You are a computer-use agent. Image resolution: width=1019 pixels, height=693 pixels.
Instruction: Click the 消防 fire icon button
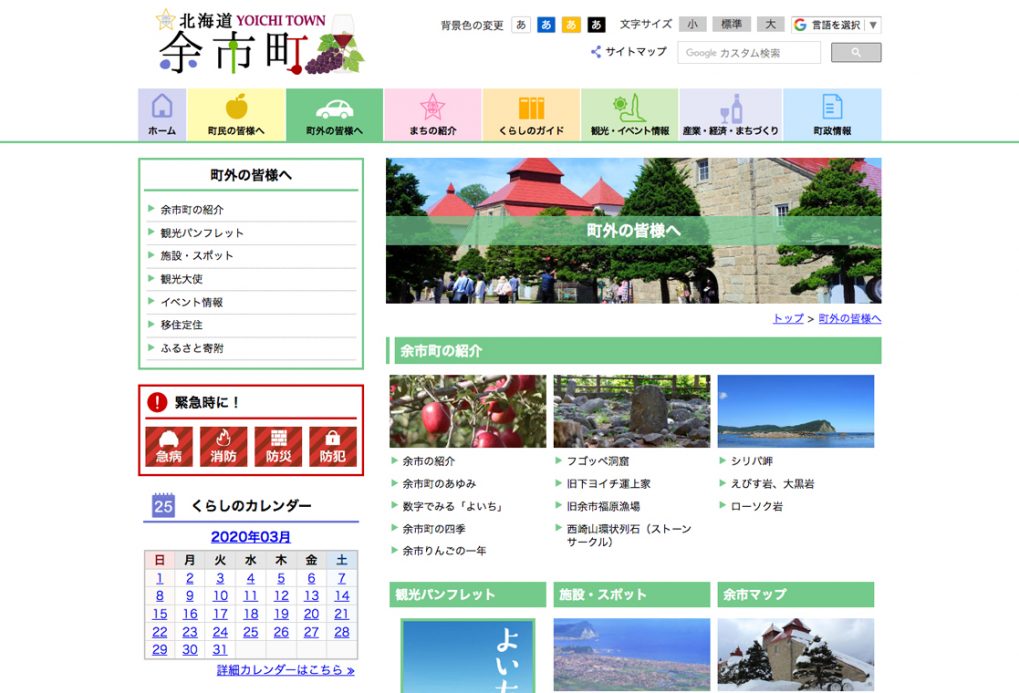tap(223, 446)
